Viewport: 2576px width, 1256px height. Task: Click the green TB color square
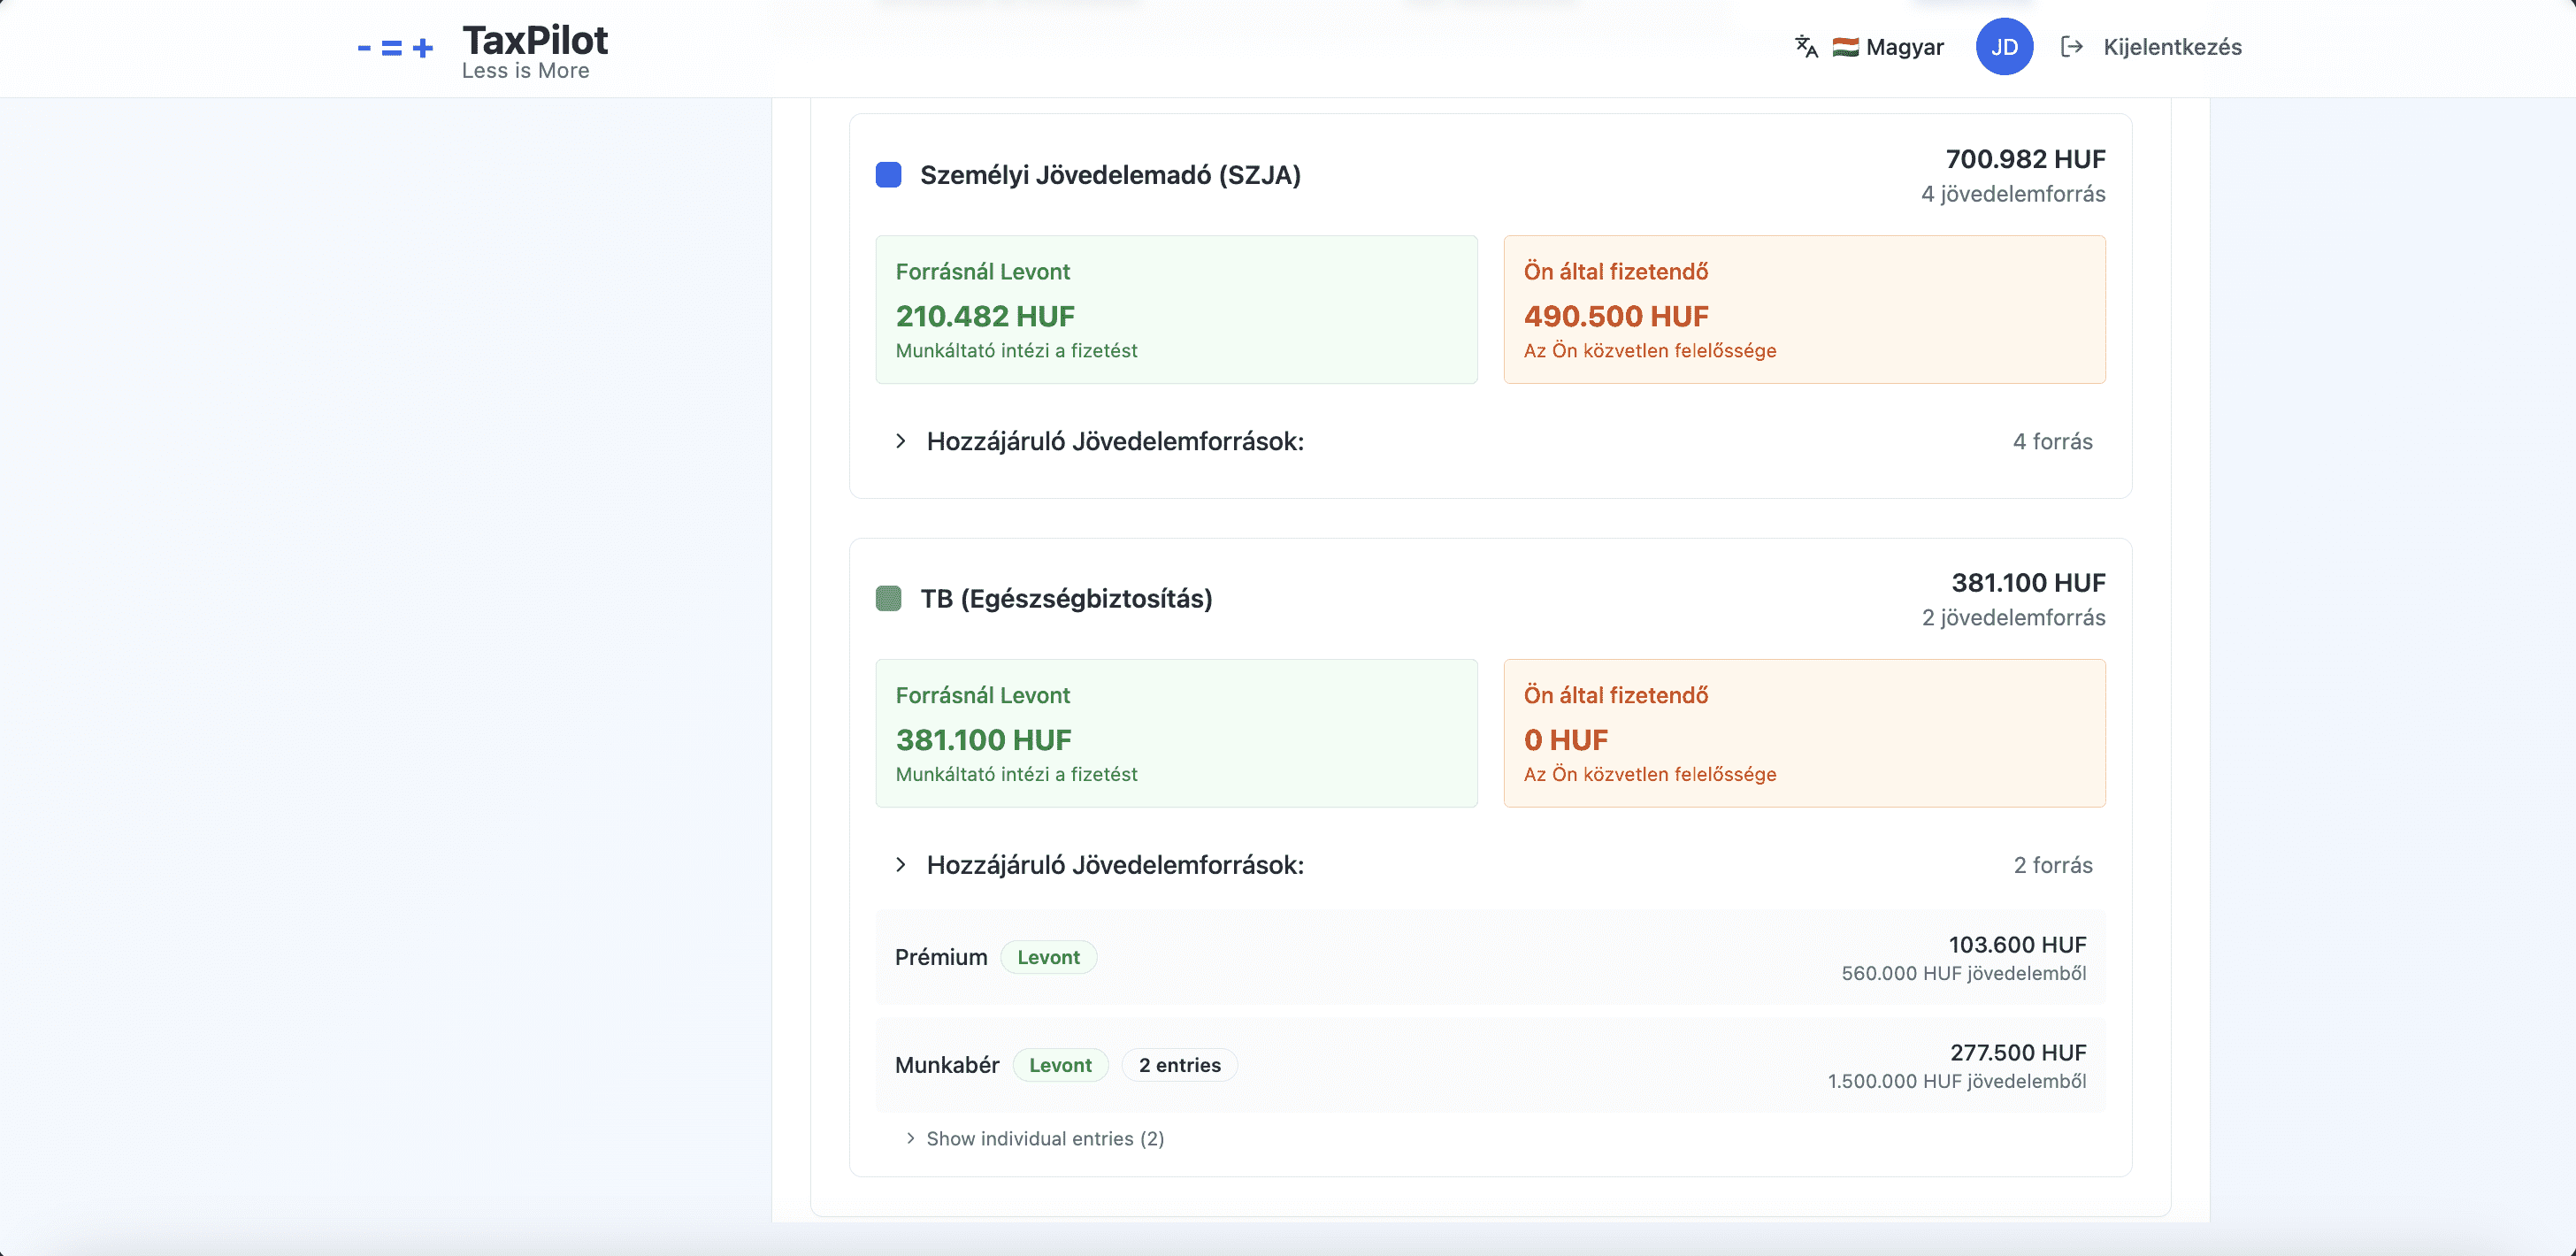click(x=888, y=599)
